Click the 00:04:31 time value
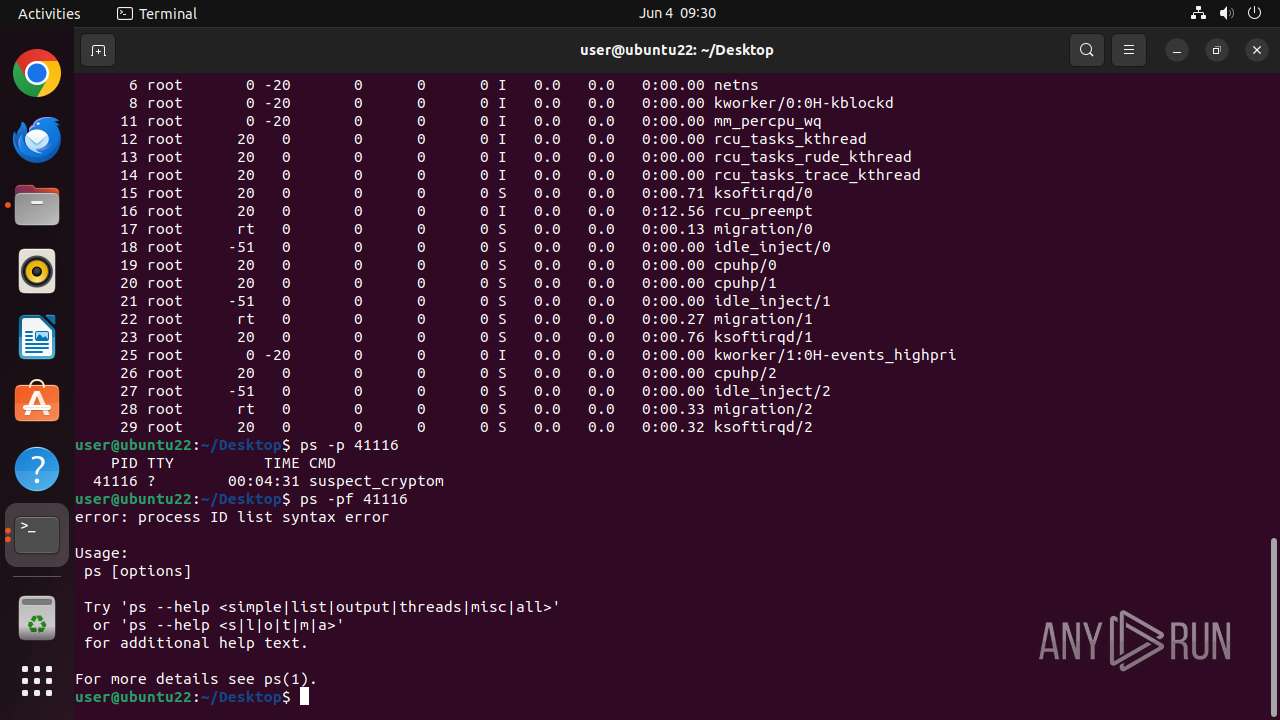The height and width of the screenshot is (720, 1280). [x=264, y=481]
